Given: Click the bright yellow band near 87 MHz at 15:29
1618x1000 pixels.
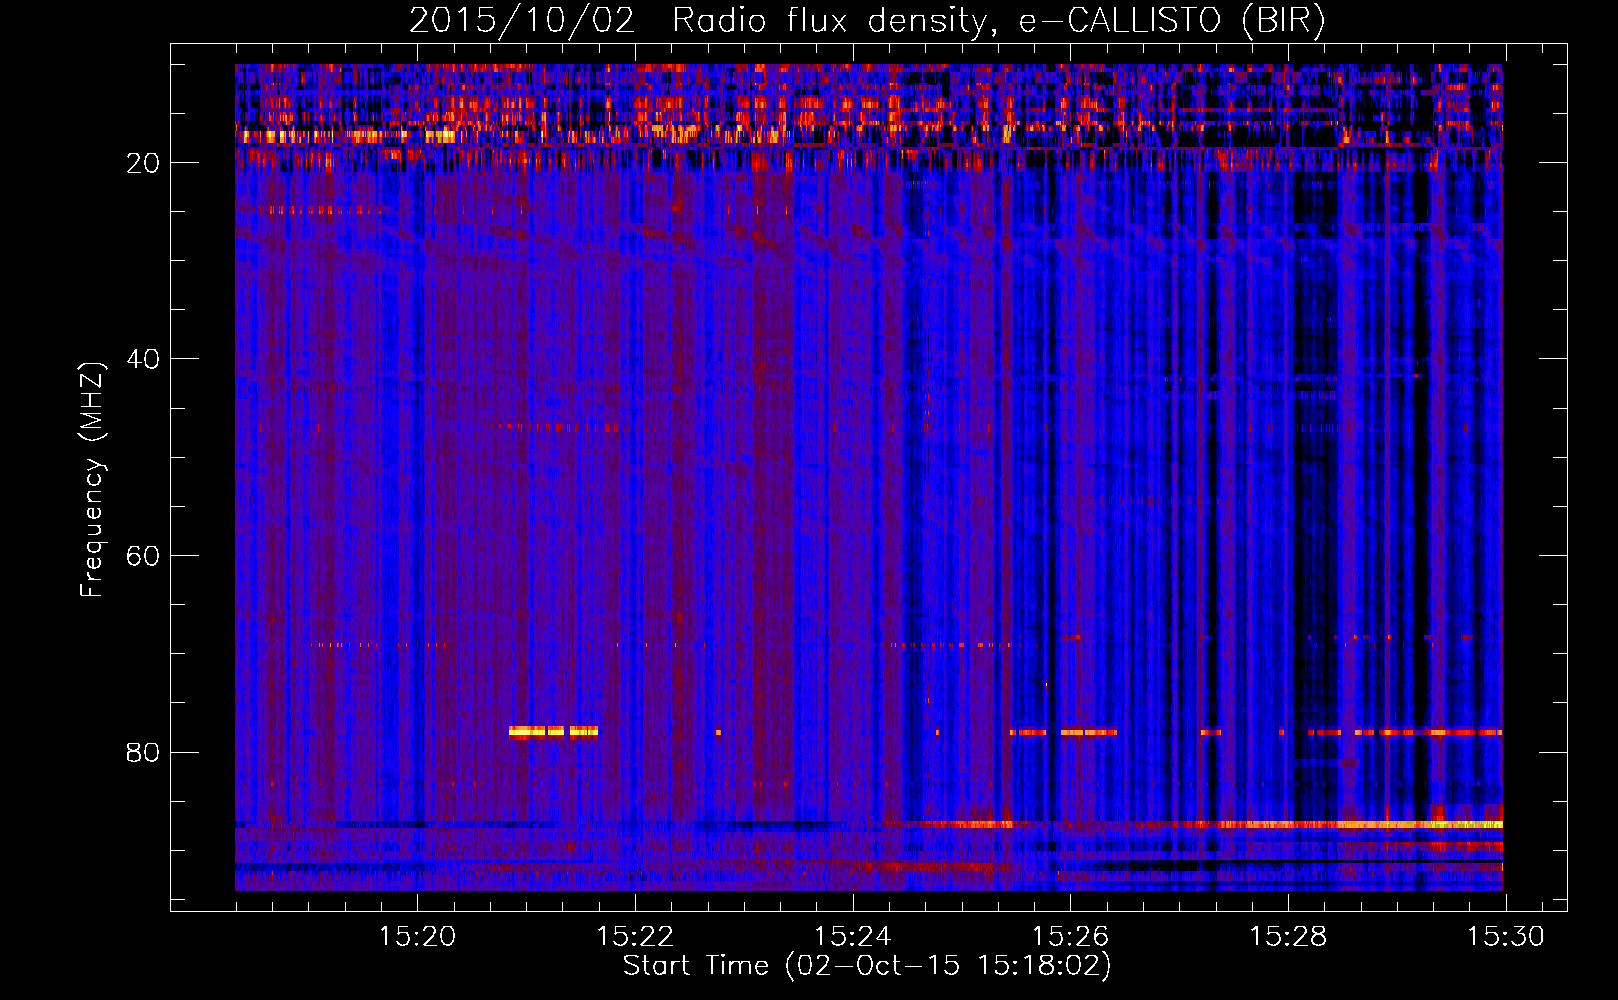Looking at the screenshot, I should click(x=1420, y=824).
